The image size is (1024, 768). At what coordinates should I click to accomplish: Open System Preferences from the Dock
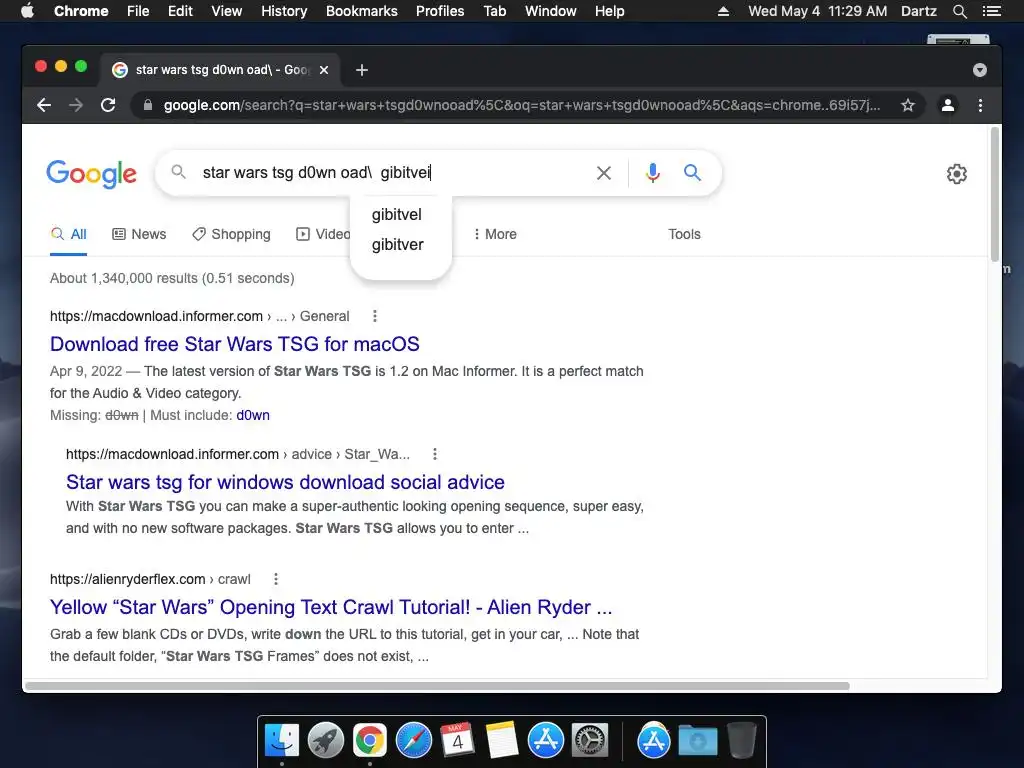tap(590, 741)
